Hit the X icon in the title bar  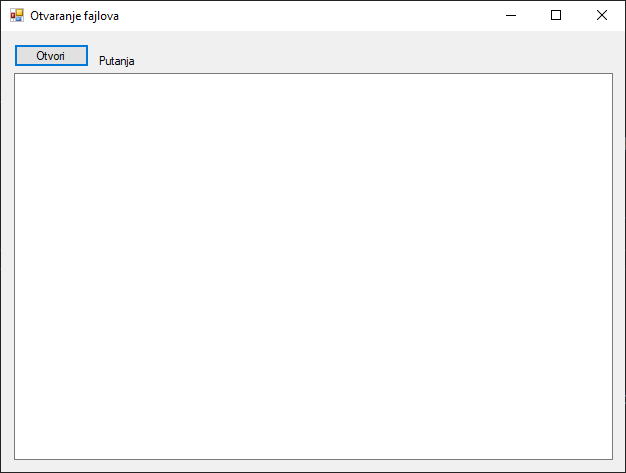pyautogui.click(x=601, y=16)
